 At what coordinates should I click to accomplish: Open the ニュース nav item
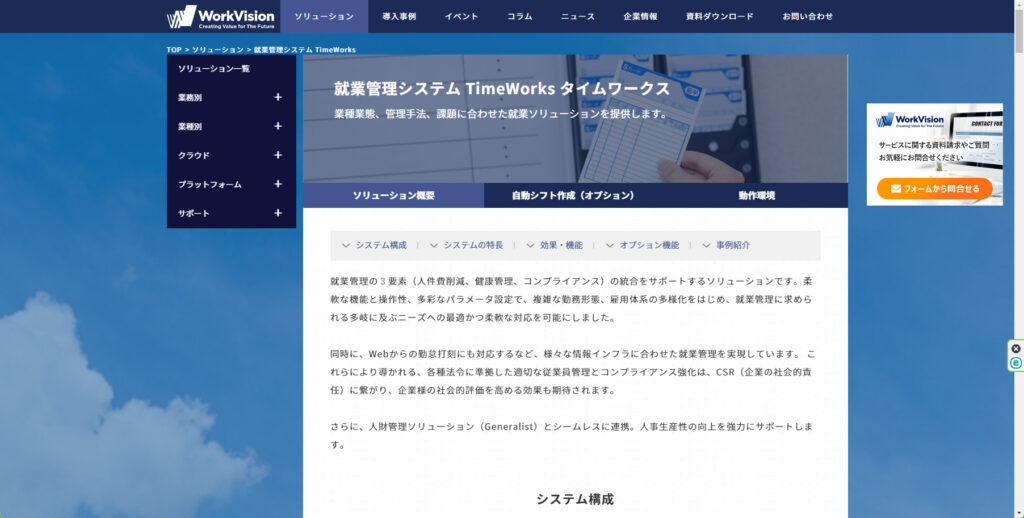coord(578,16)
